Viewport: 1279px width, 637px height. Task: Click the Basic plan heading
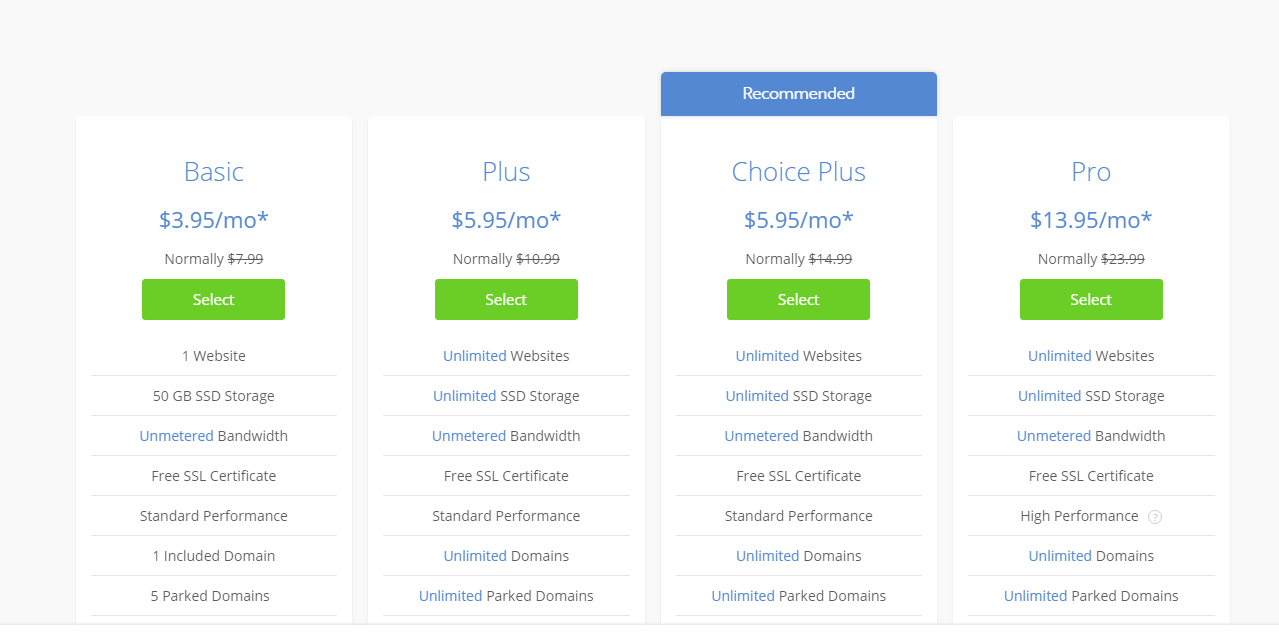pos(213,172)
